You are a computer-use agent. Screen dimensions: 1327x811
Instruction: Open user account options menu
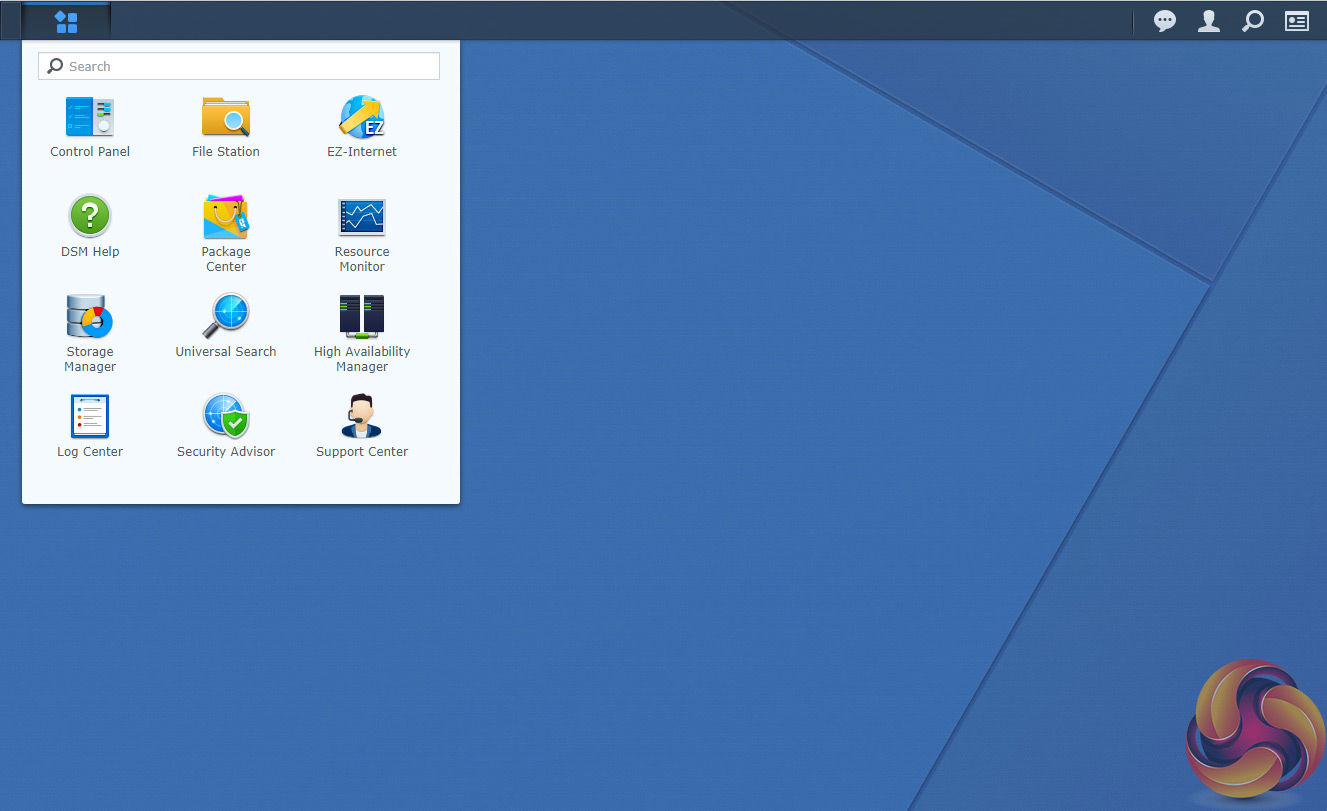click(1209, 21)
